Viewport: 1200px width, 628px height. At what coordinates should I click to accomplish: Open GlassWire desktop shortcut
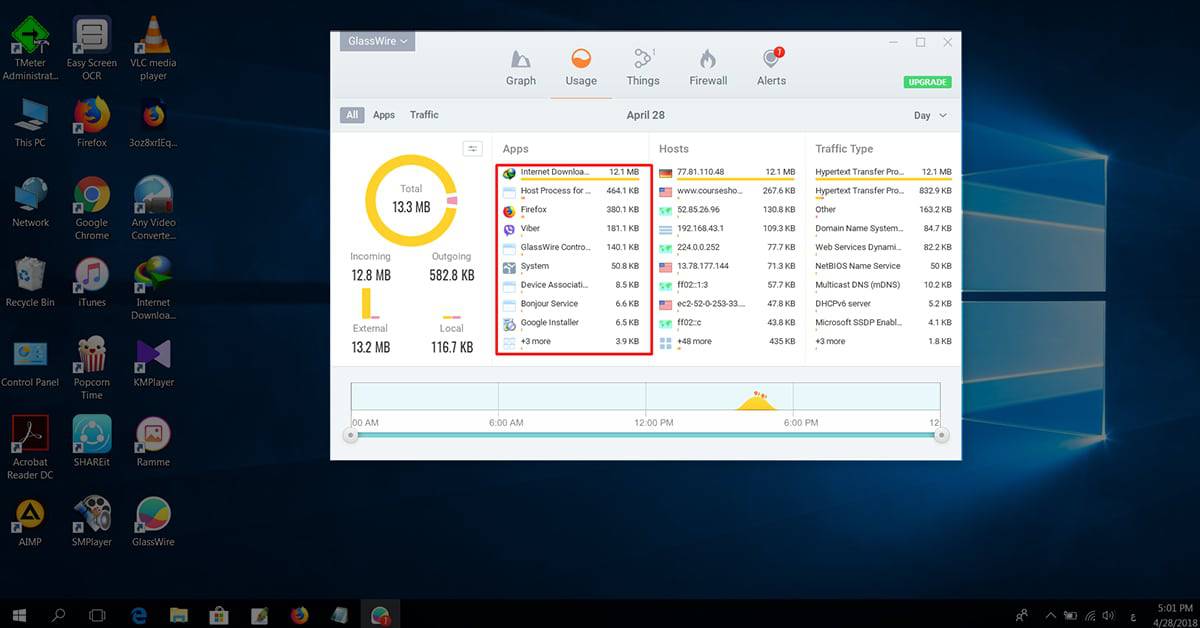coord(153,521)
